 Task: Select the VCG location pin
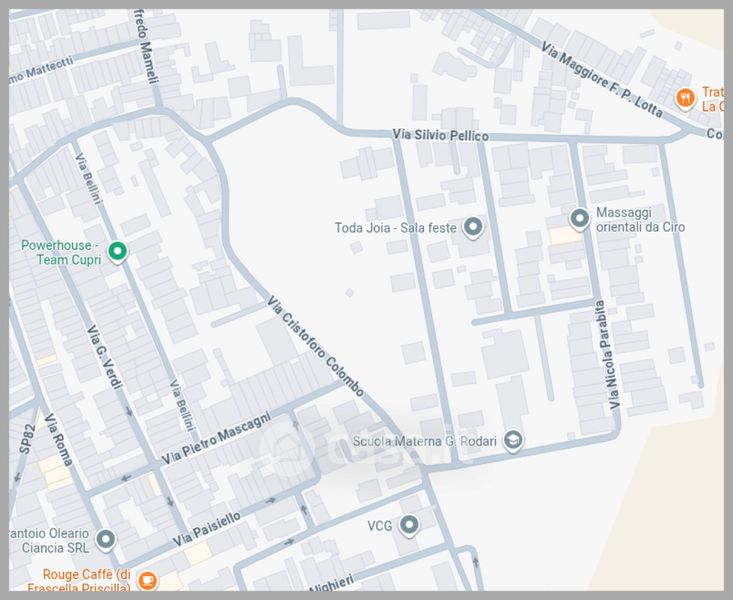pos(408,525)
